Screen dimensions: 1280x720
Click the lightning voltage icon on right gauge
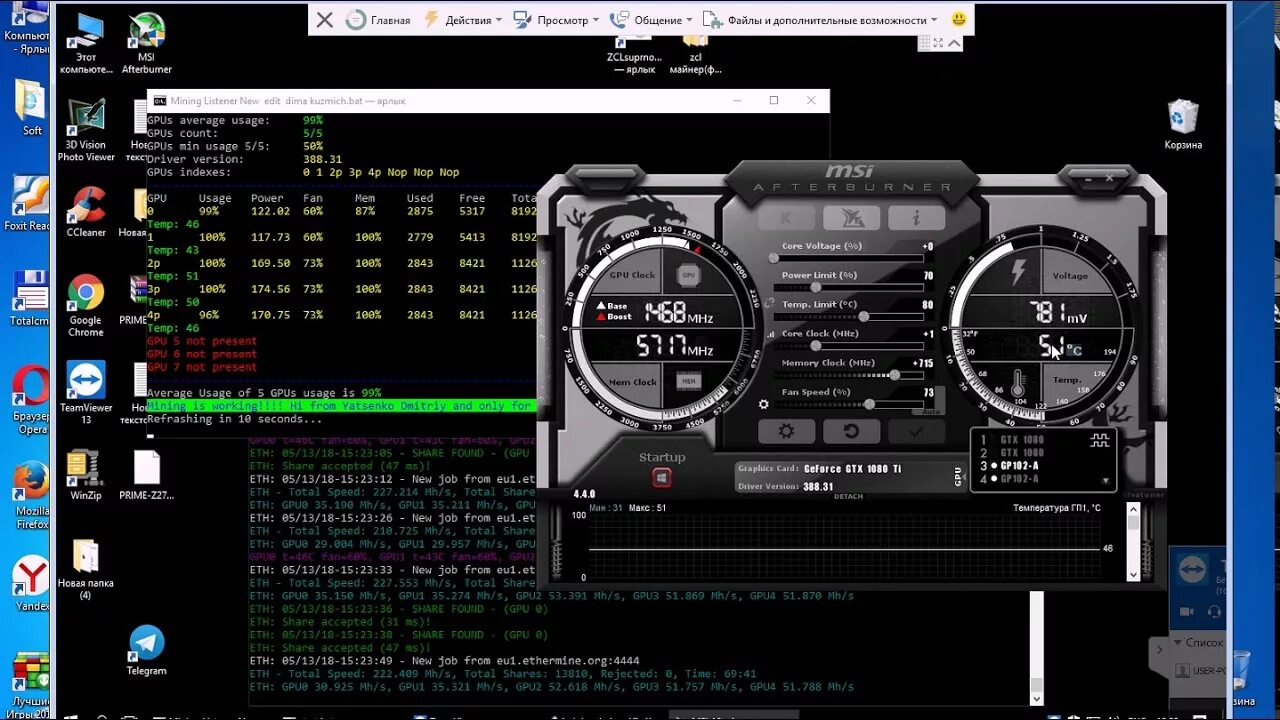click(x=1019, y=273)
